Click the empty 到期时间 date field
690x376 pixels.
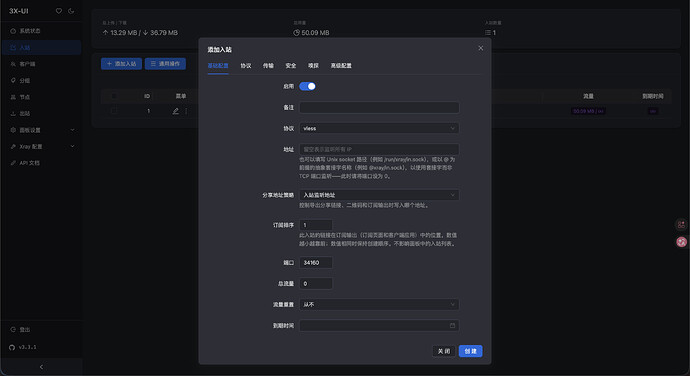point(379,325)
